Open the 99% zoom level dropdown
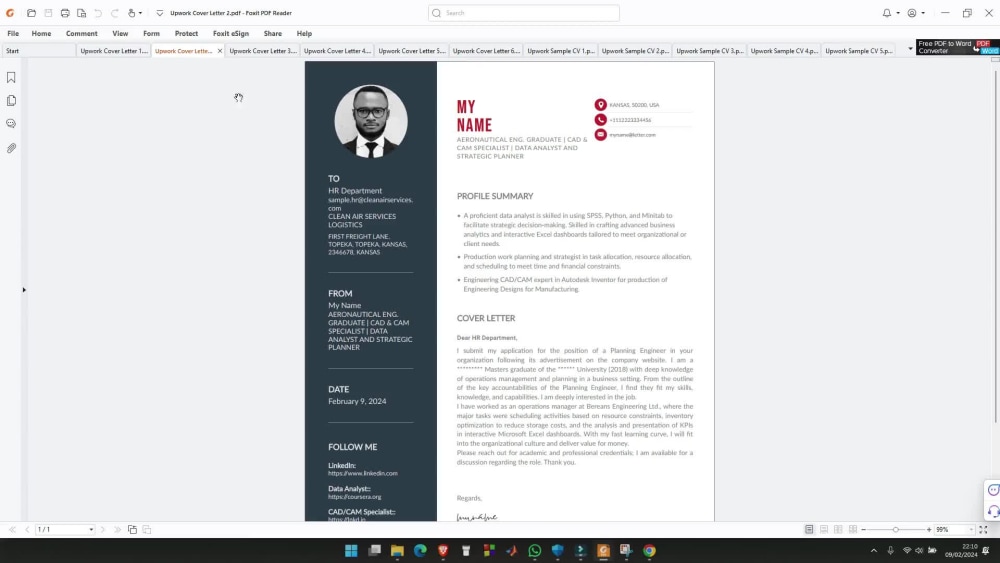The height and width of the screenshot is (563, 1000). coord(971,530)
